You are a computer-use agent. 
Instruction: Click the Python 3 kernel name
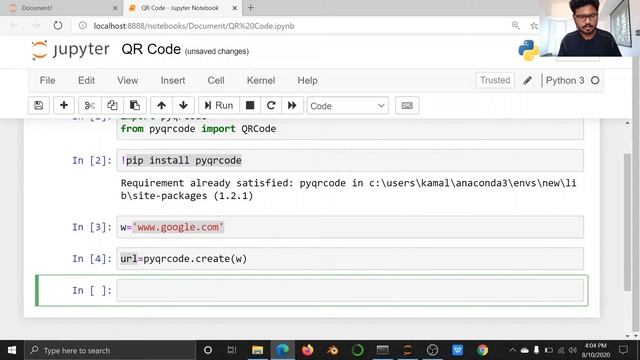point(565,80)
